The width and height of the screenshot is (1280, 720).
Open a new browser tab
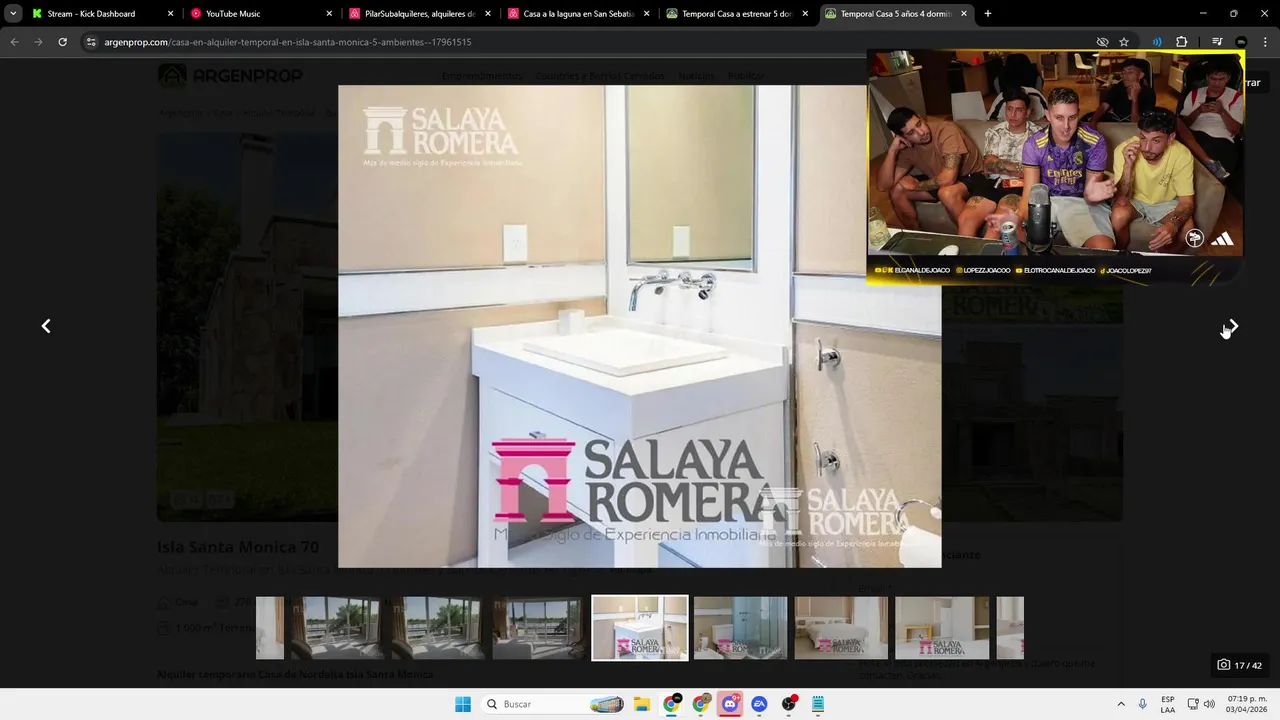[988, 14]
